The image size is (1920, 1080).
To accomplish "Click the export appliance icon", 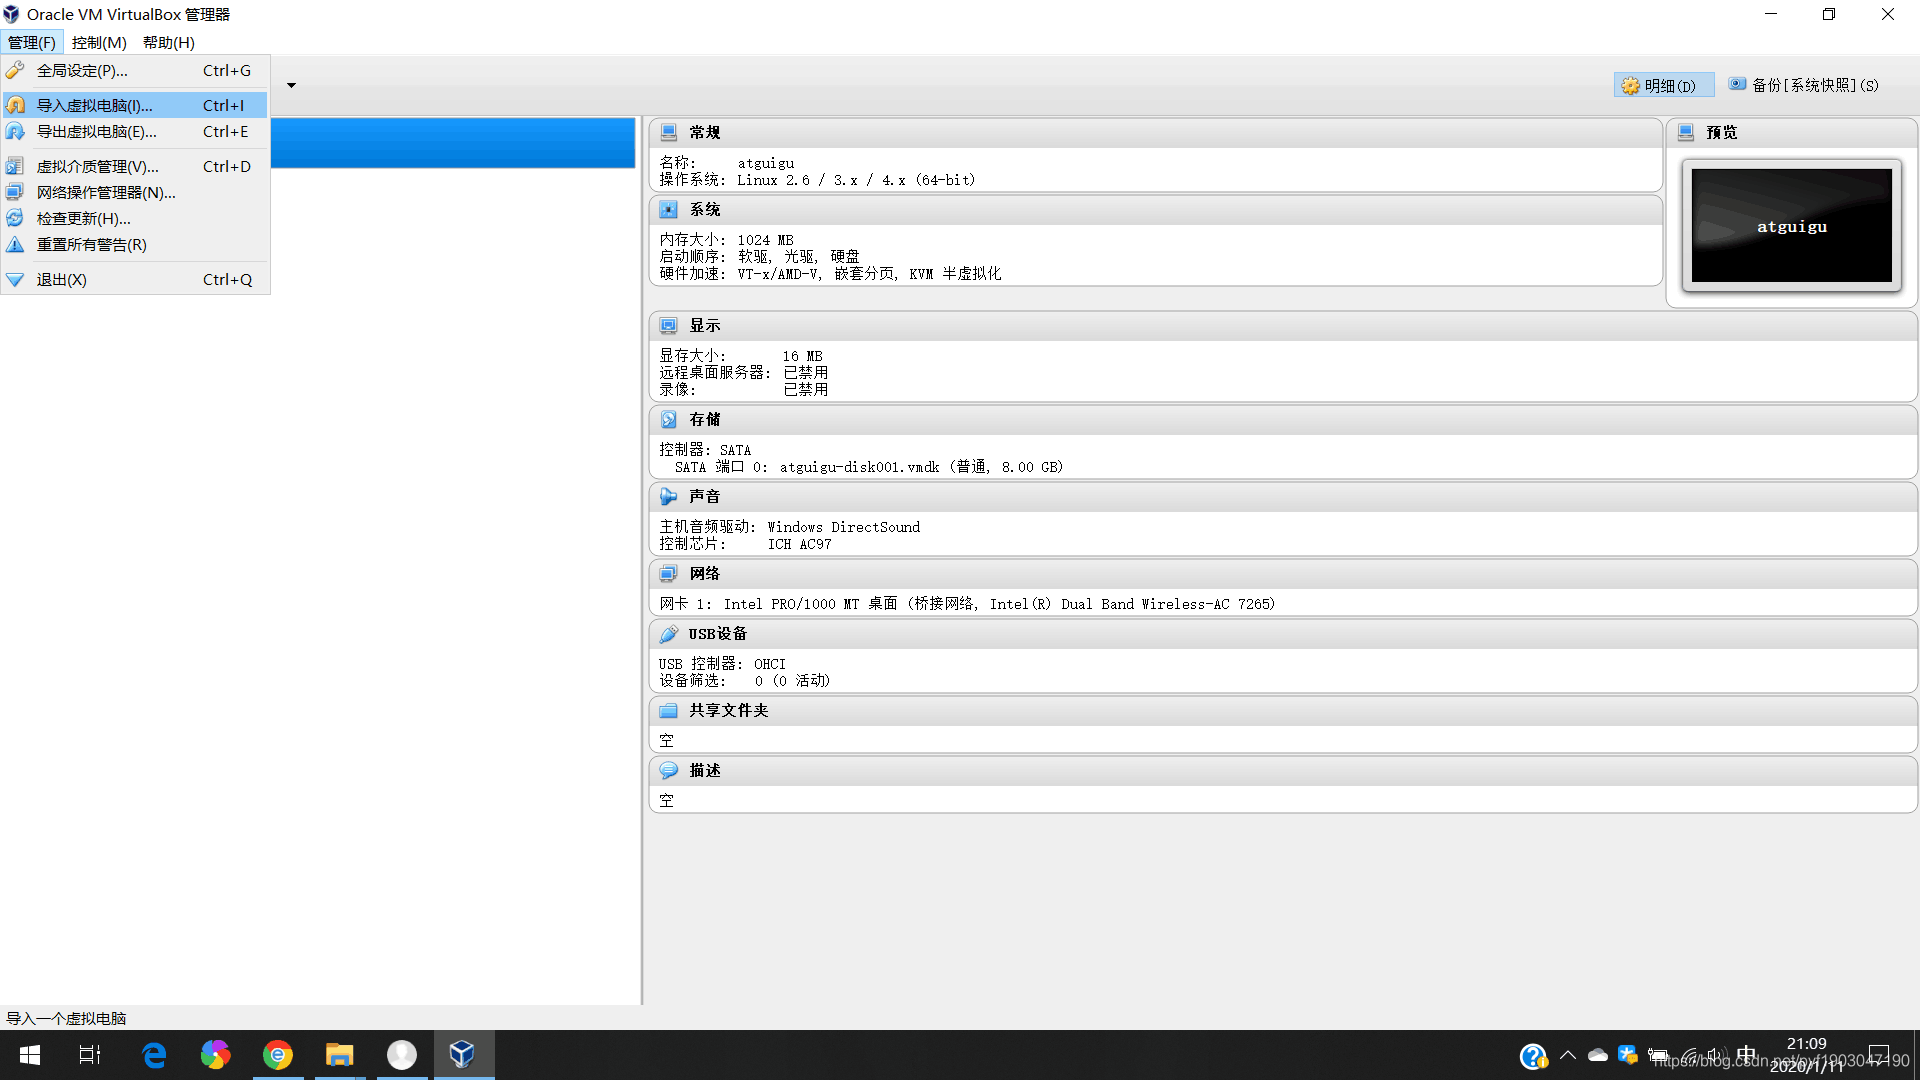I will click(x=15, y=131).
